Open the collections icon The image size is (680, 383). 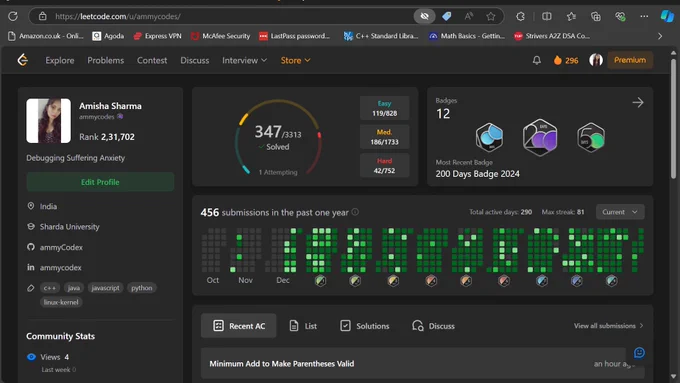pyautogui.click(x=595, y=16)
